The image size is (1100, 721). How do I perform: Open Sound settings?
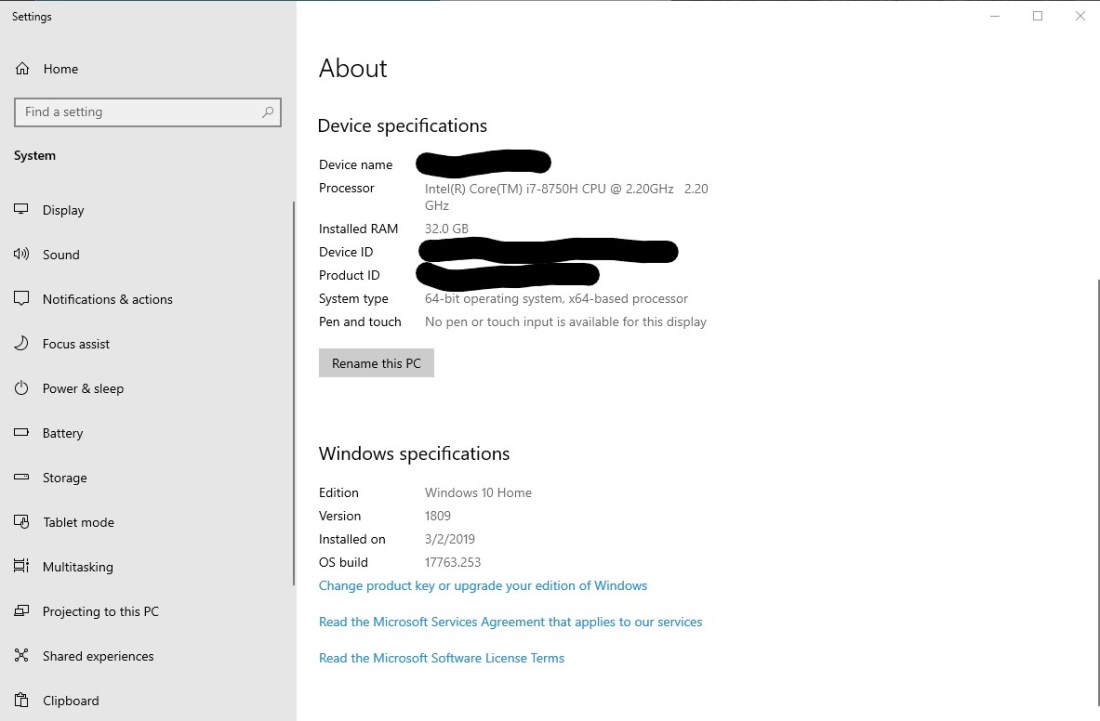(x=62, y=255)
